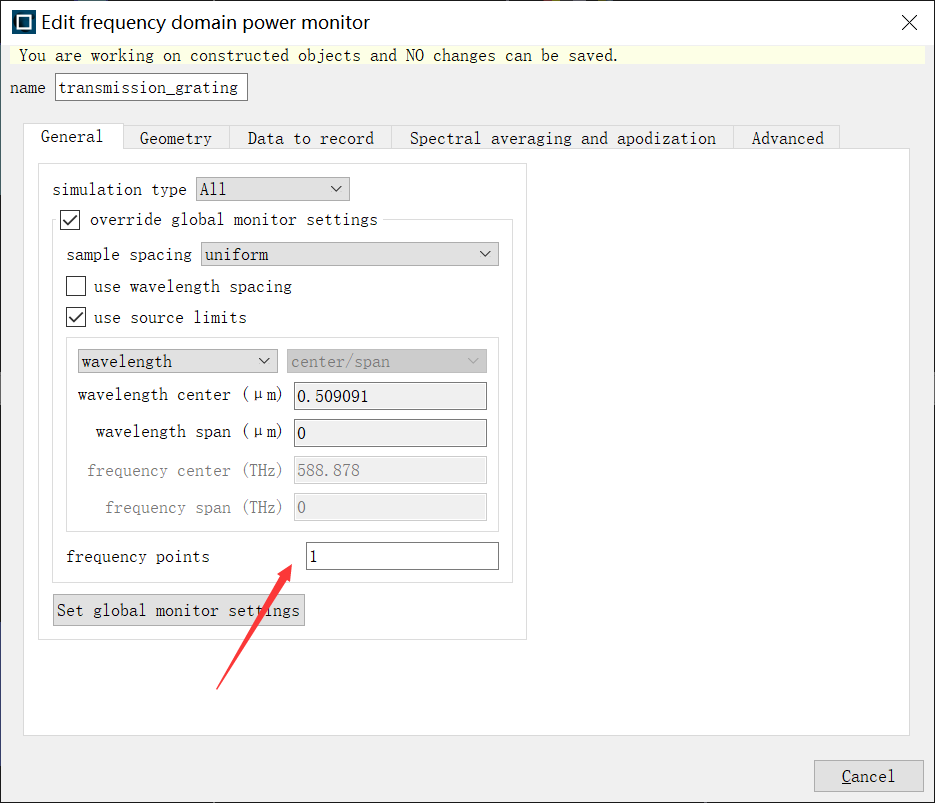
Task: Click the frequency span field
Action: click(390, 507)
